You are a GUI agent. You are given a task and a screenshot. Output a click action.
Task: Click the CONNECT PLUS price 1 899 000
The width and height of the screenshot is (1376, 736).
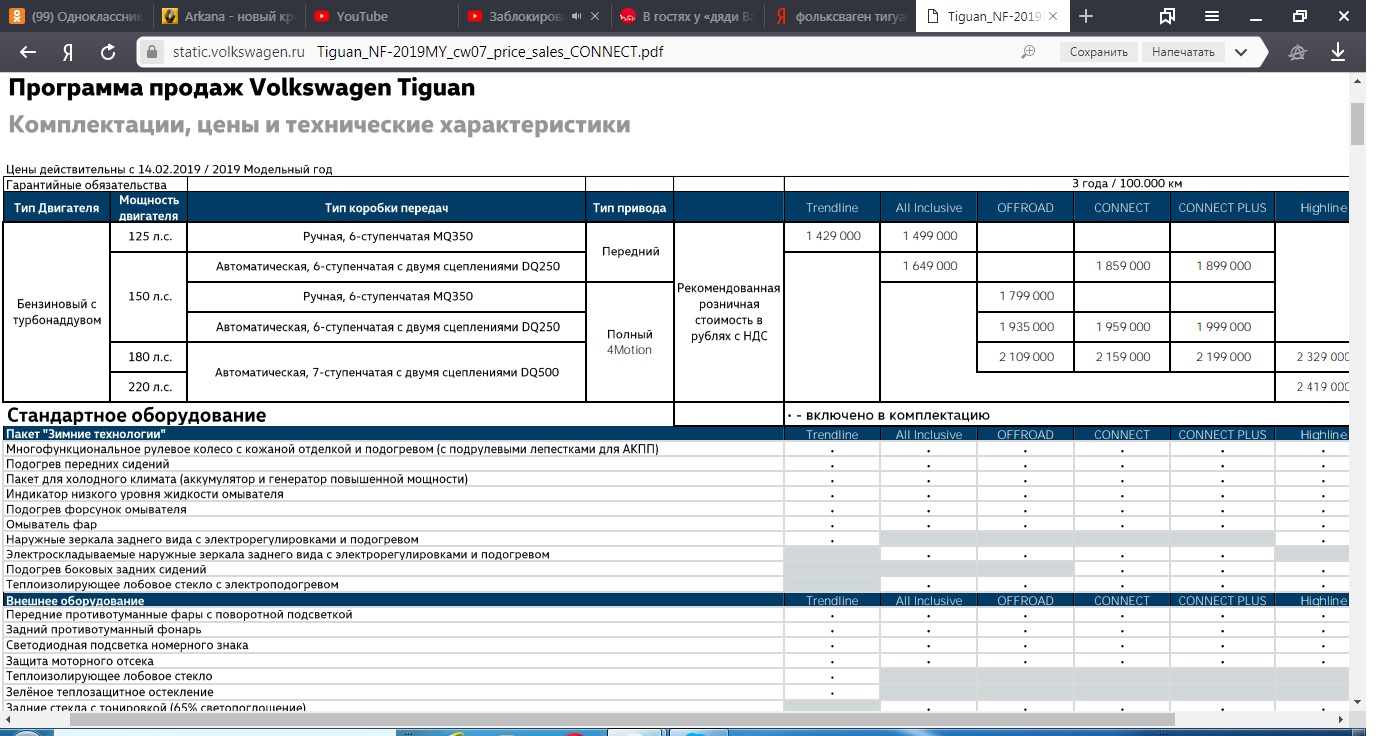1222,266
